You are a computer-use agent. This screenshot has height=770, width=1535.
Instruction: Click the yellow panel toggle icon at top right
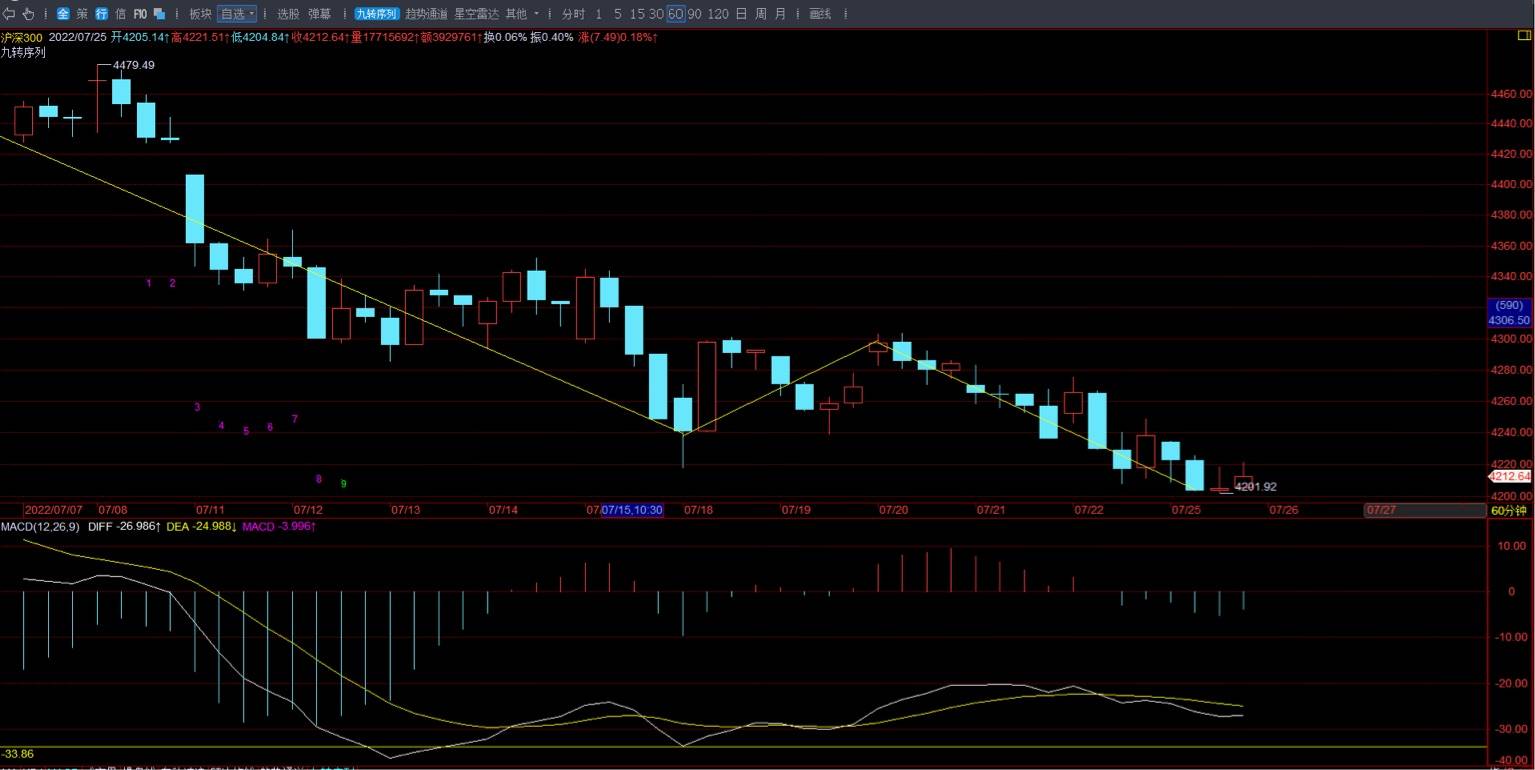[x=1524, y=37]
